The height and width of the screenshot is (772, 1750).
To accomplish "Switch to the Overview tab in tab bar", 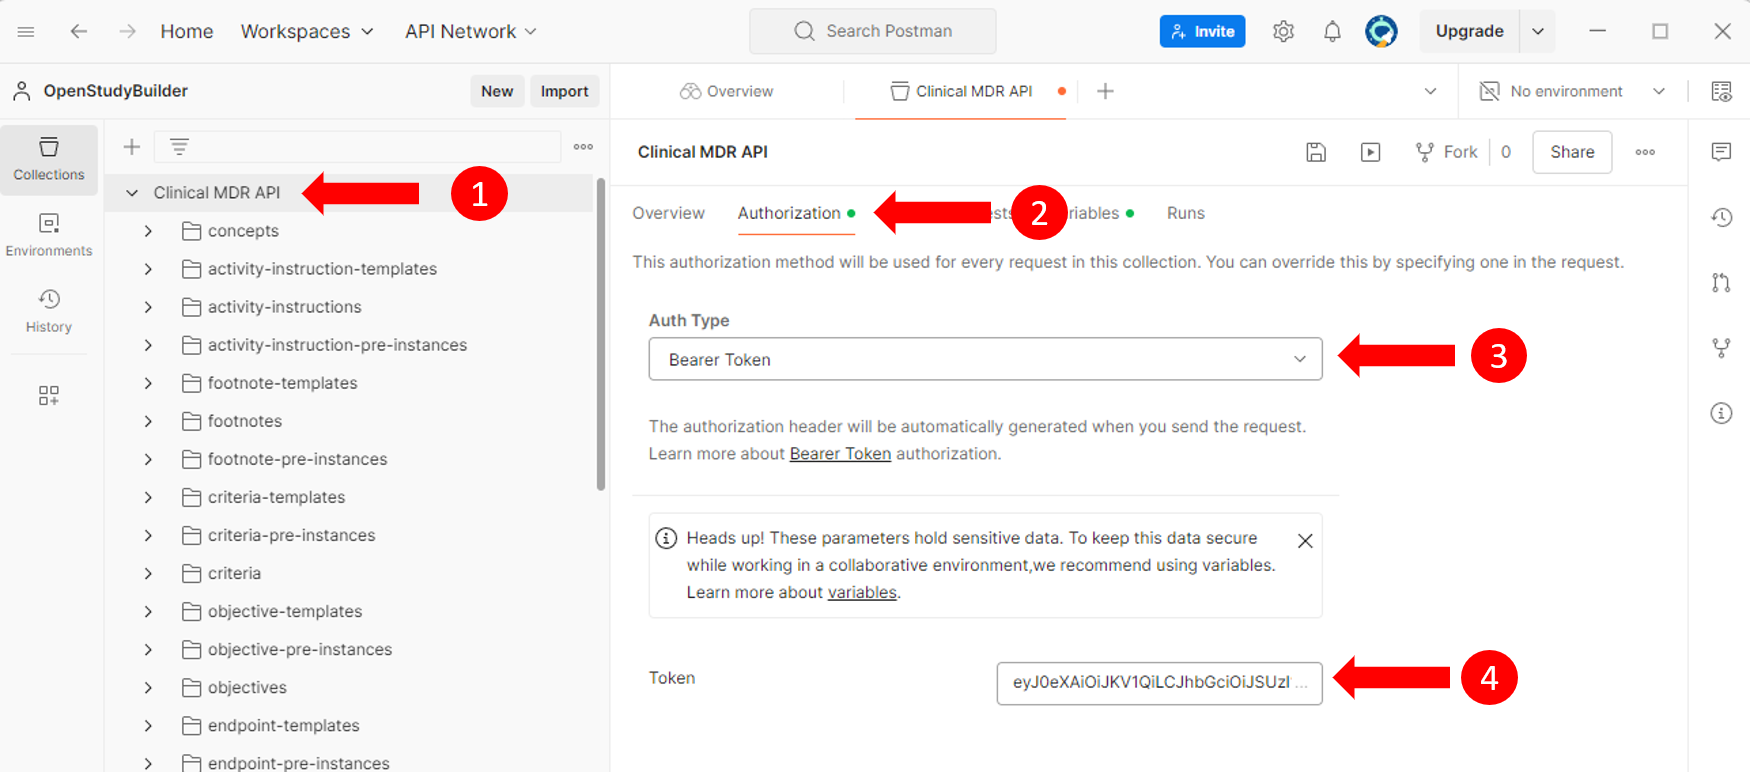I will tap(727, 91).
